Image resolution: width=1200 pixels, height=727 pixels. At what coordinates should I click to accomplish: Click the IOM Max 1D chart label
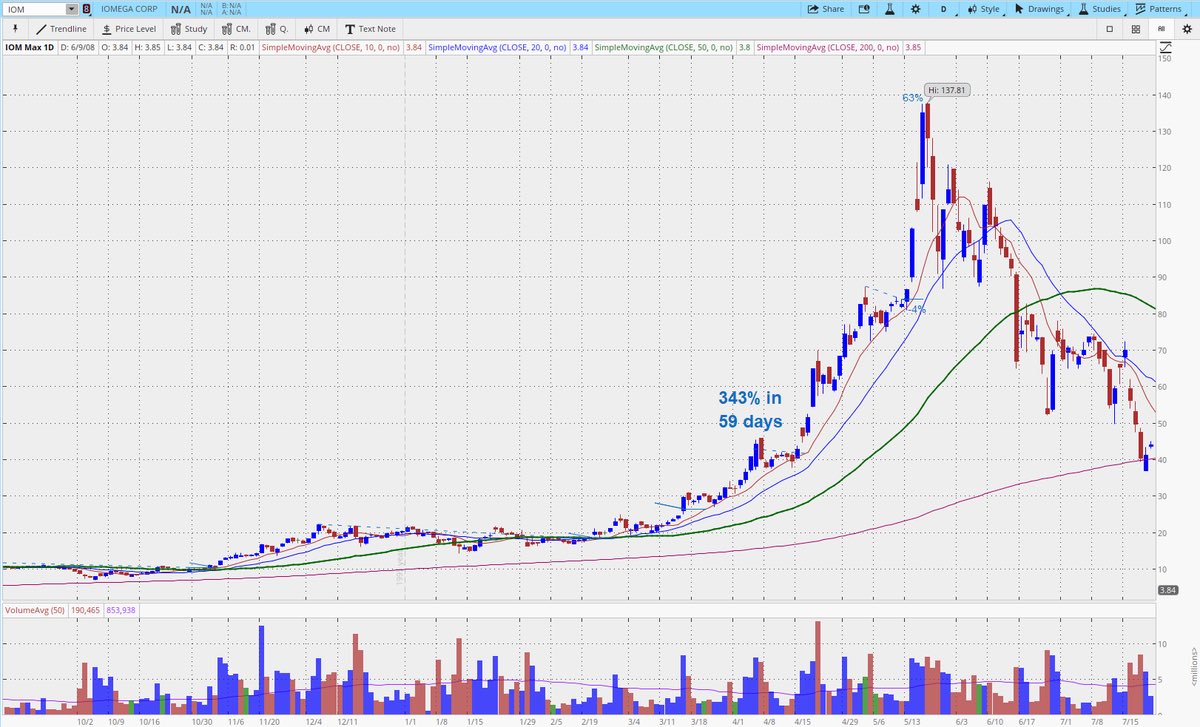(31, 47)
